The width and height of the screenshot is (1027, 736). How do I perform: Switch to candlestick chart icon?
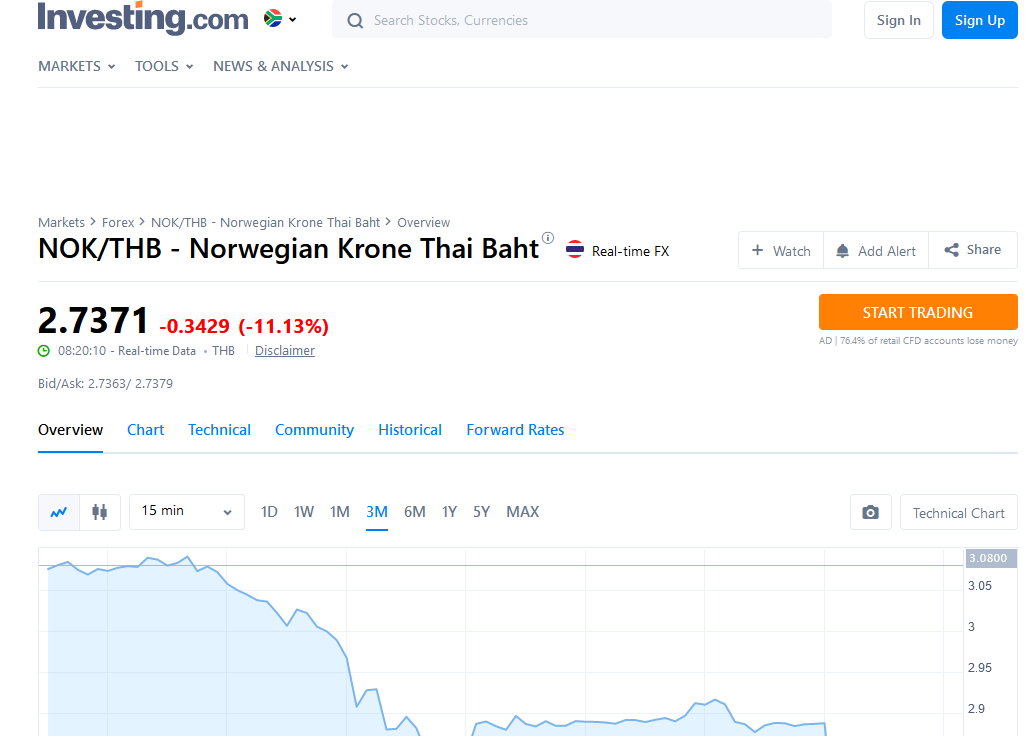click(100, 512)
